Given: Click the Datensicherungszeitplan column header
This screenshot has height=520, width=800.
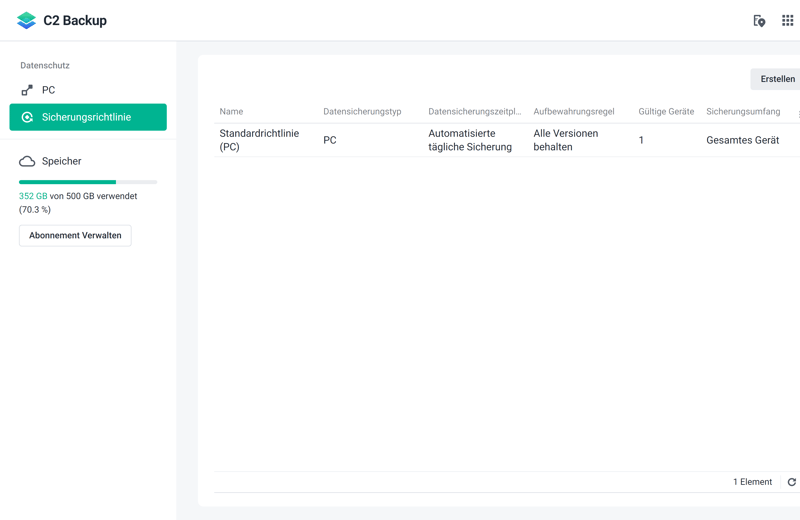Looking at the screenshot, I should (x=474, y=112).
